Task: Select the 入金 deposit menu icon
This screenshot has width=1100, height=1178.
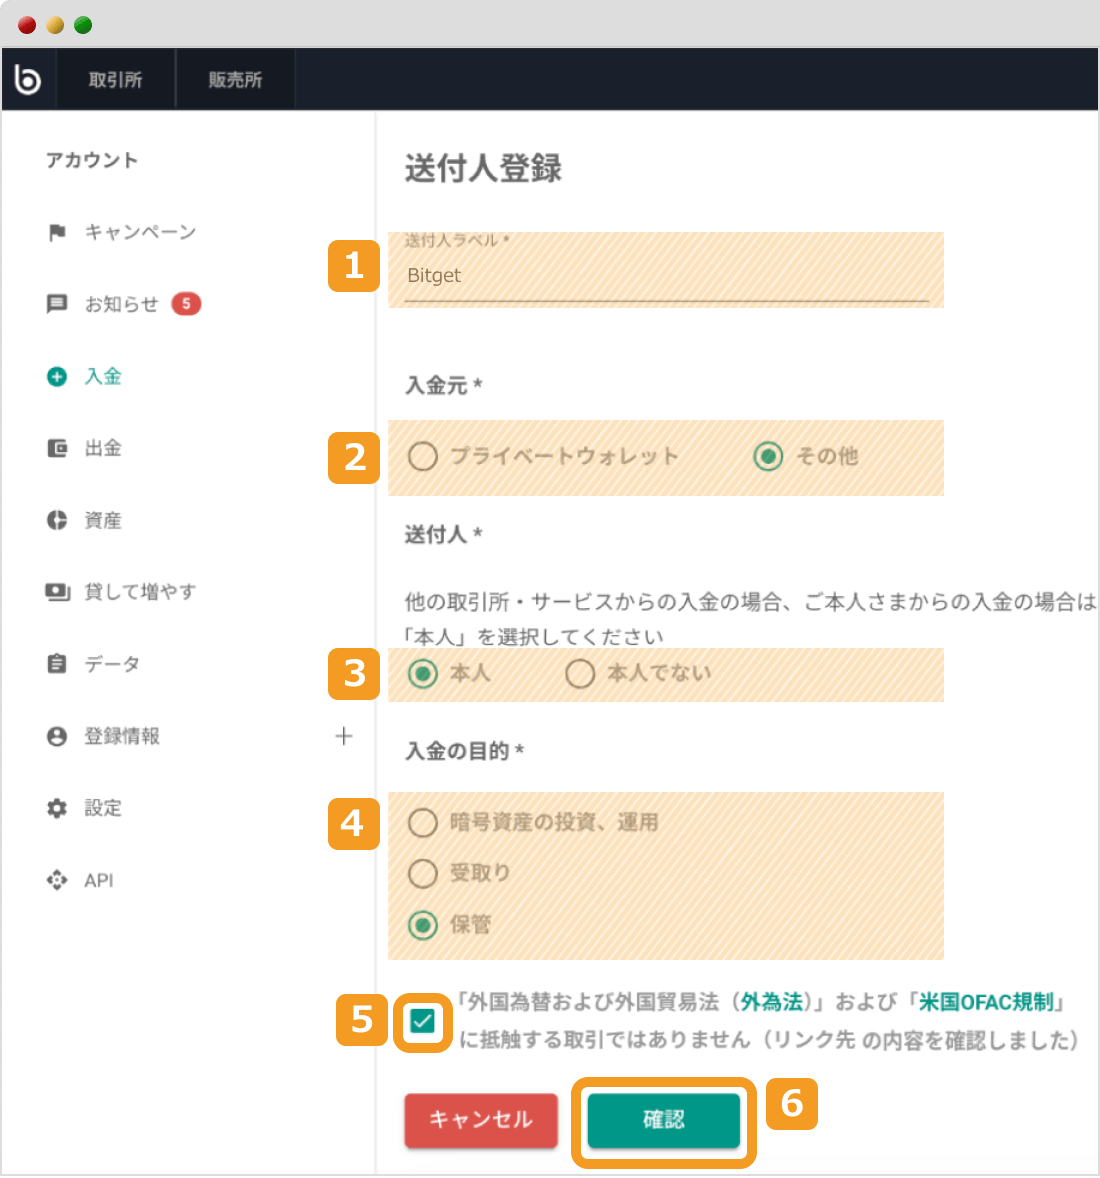Action: [x=59, y=376]
